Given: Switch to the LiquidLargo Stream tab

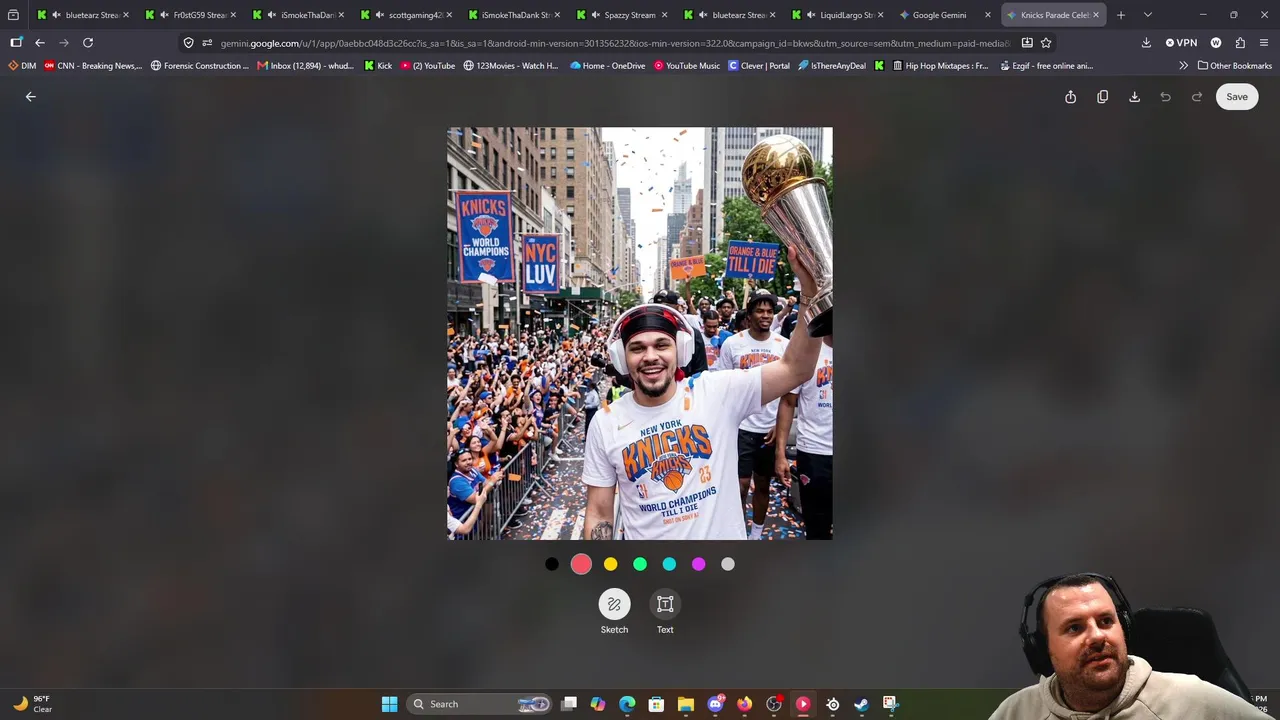Looking at the screenshot, I should pyautogui.click(x=838, y=15).
